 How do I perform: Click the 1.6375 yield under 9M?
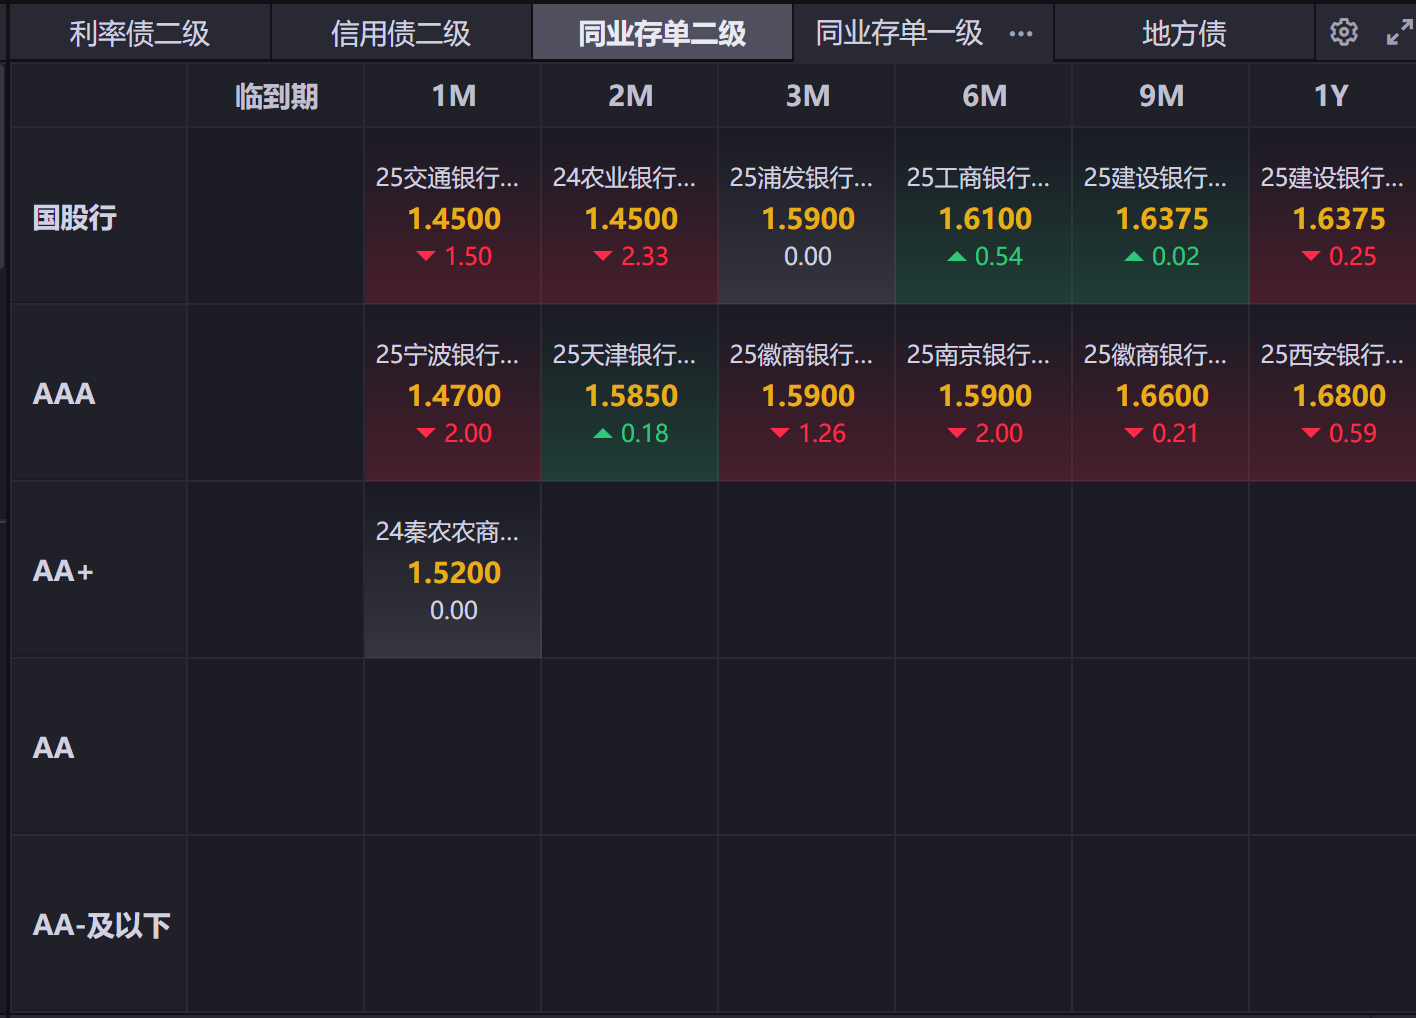tap(1162, 219)
